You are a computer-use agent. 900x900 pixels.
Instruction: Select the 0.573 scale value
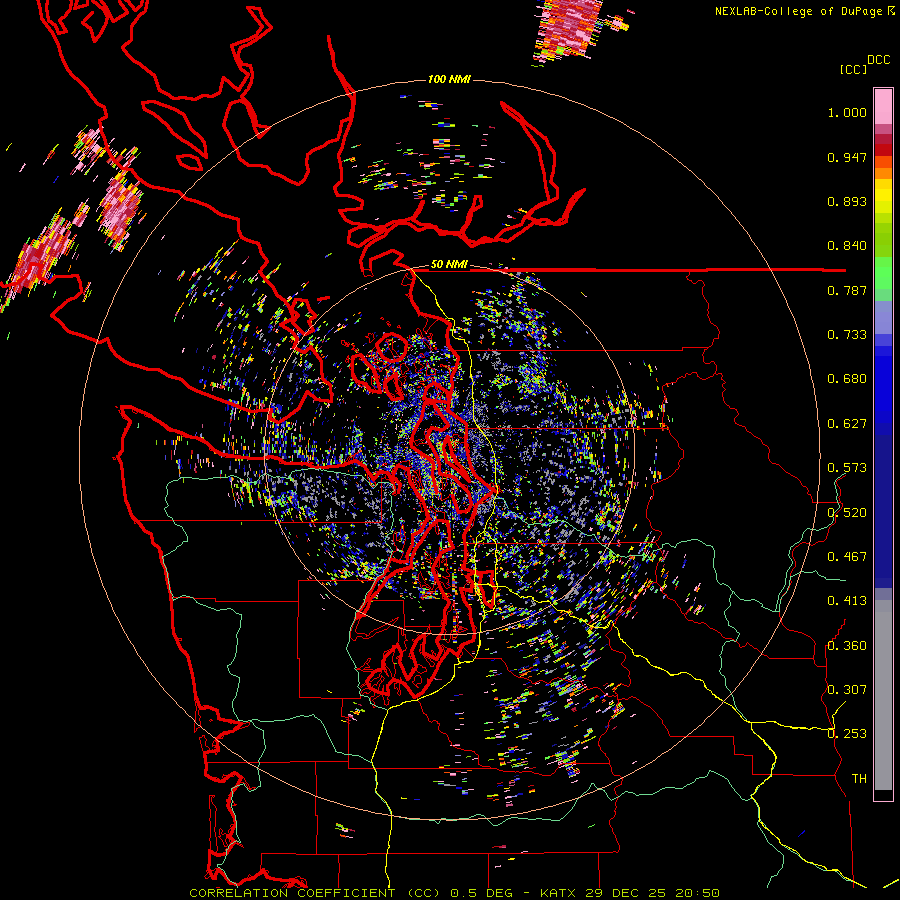tap(847, 468)
